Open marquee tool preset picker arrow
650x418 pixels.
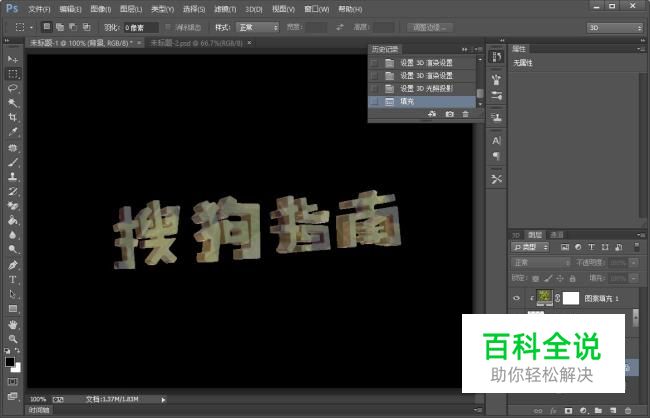click(x=32, y=28)
